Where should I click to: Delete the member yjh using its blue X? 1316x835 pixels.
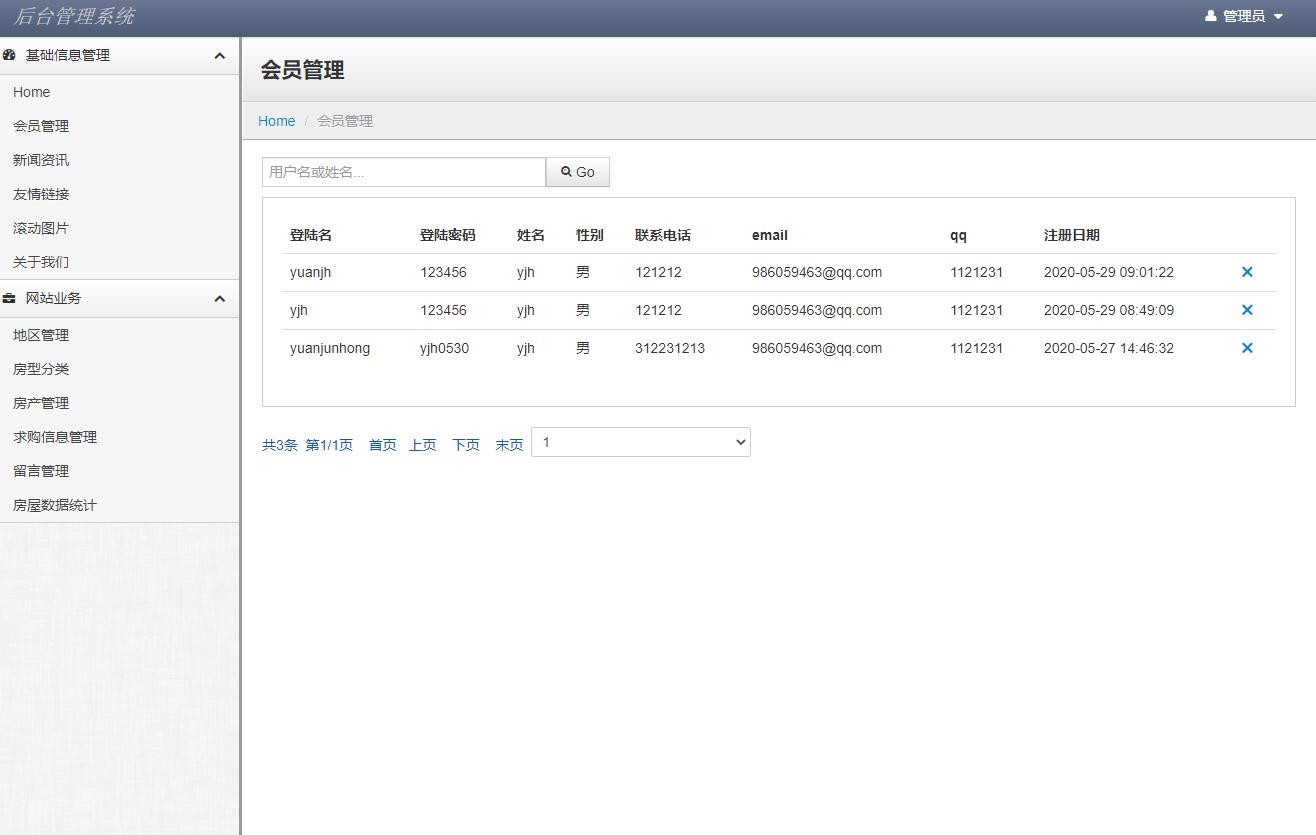tap(1247, 310)
